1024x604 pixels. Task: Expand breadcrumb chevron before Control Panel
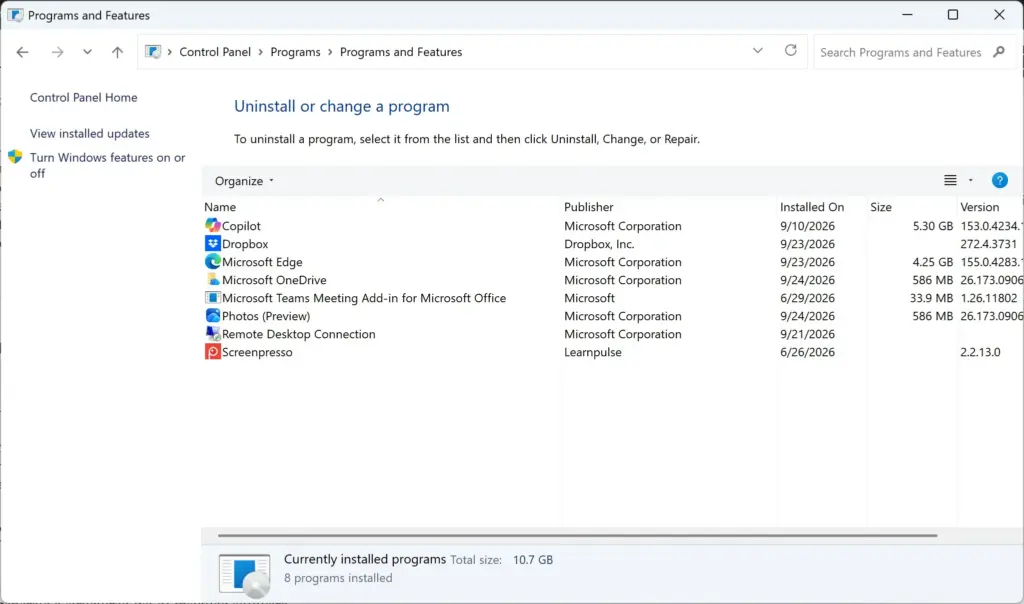click(169, 52)
